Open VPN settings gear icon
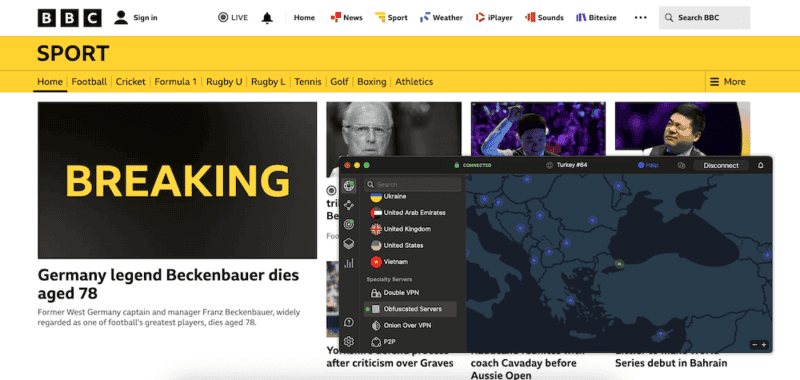Image resolution: width=800 pixels, height=380 pixels. point(349,341)
